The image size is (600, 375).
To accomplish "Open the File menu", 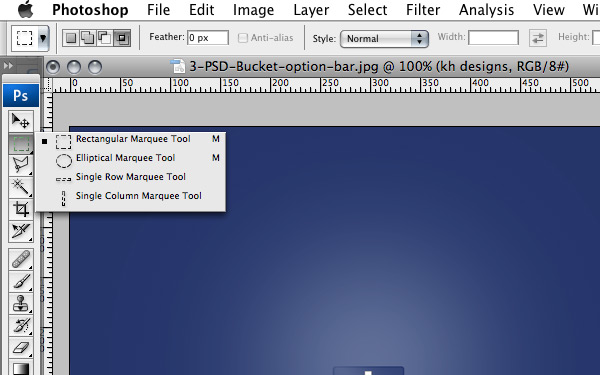I will tap(158, 10).
